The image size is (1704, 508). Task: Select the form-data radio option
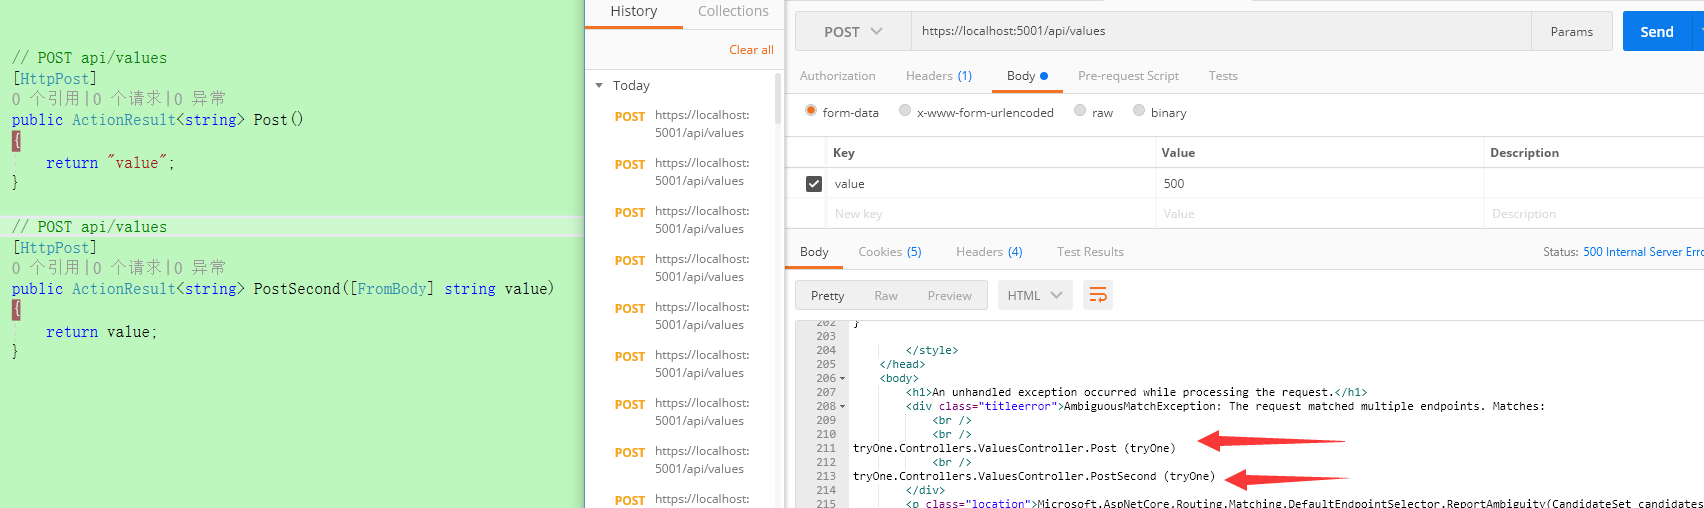click(811, 111)
